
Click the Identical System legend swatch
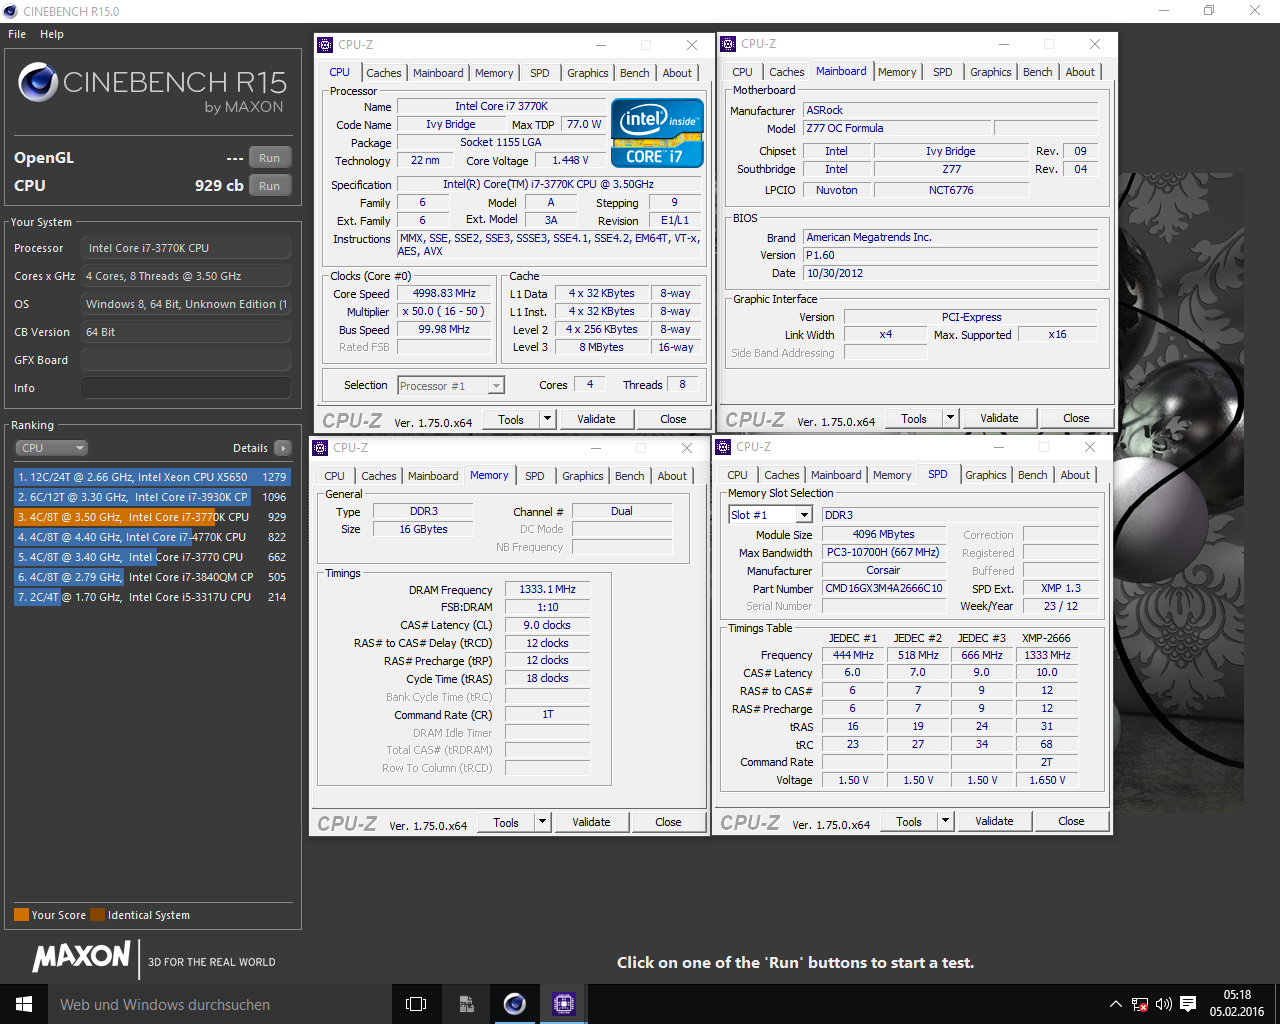click(97, 914)
